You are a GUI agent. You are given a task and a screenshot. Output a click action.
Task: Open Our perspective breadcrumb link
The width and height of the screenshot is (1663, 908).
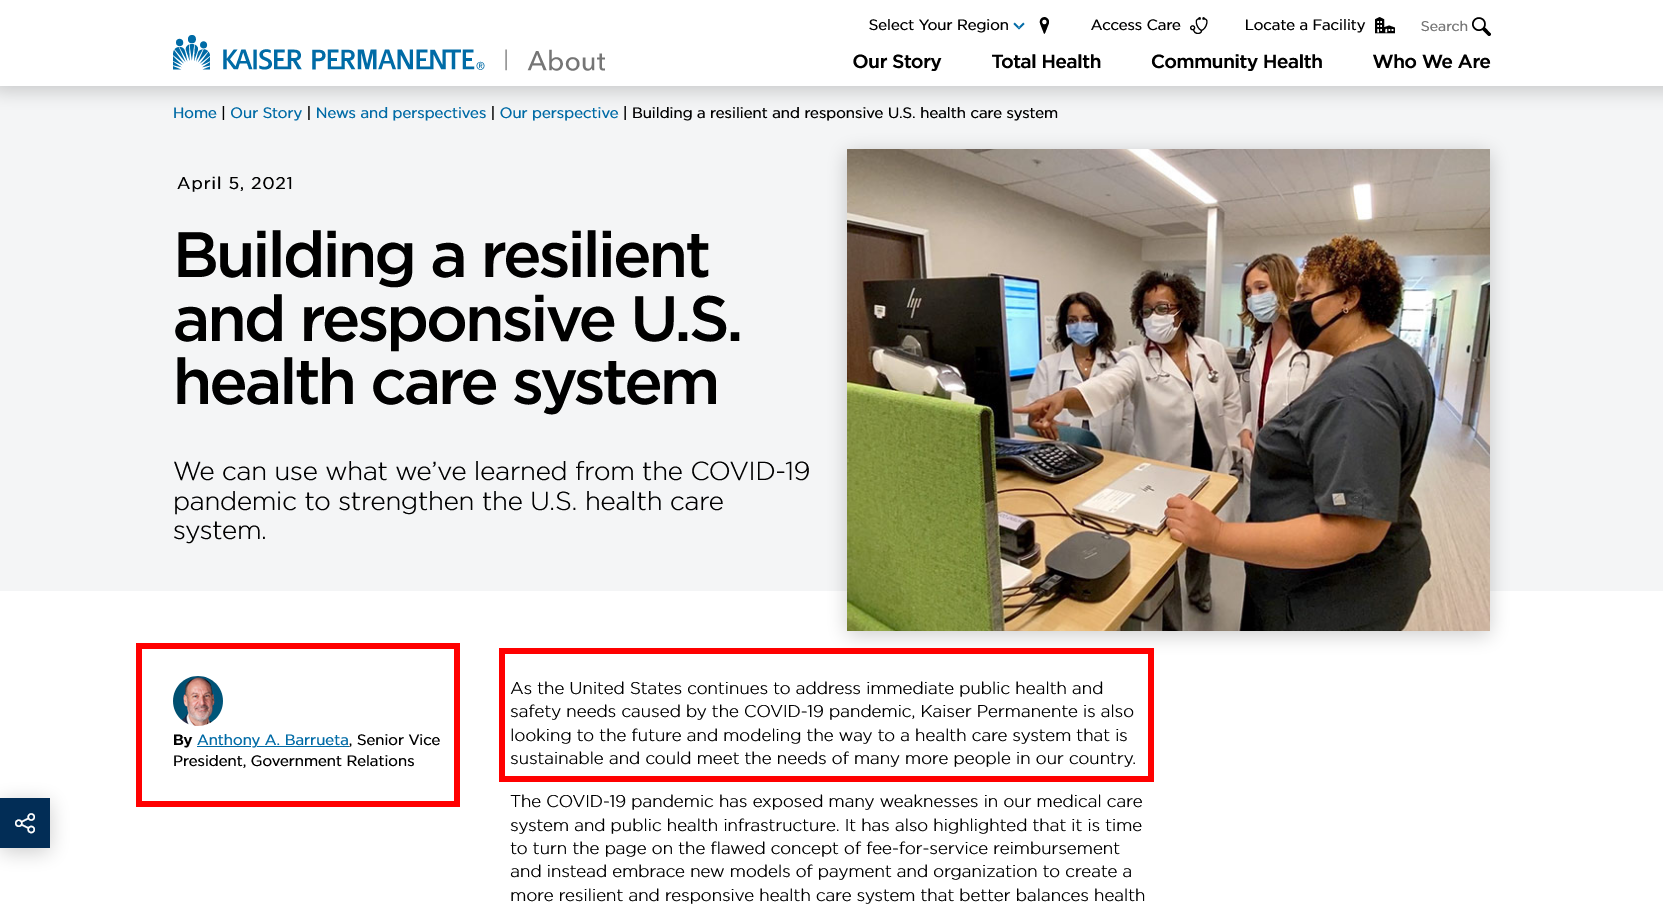pyautogui.click(x=559, y=113)
